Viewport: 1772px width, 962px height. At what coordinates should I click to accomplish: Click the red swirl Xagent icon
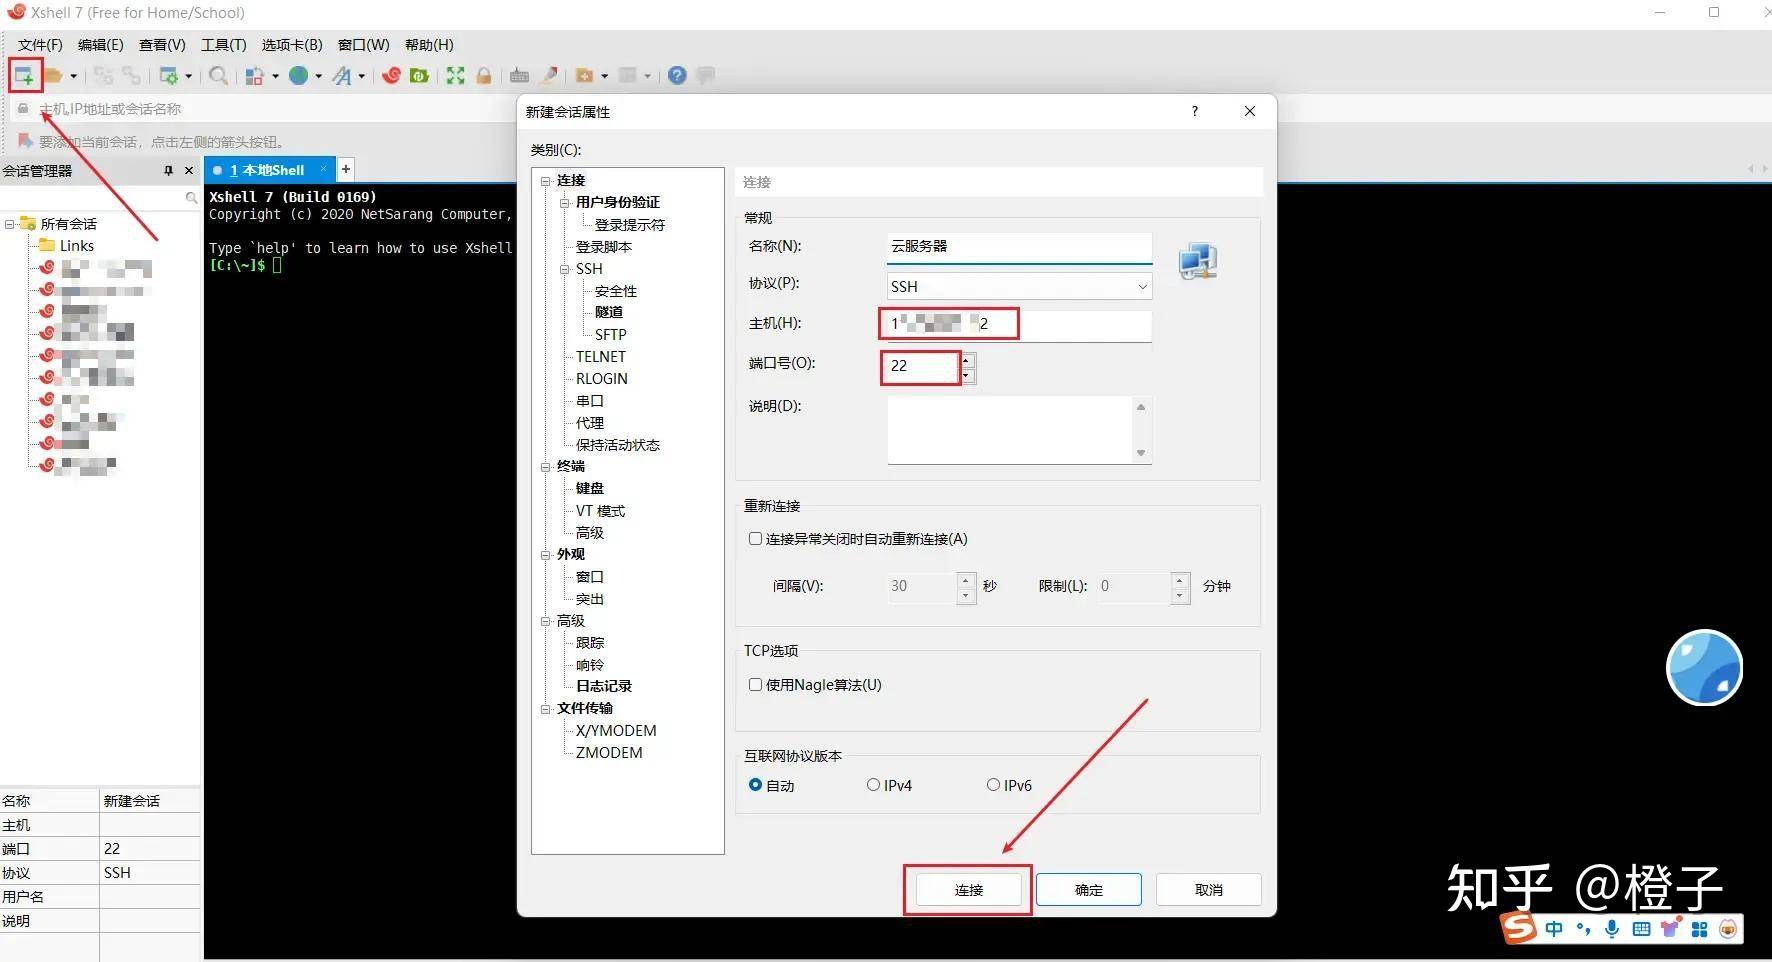point(391,75)
